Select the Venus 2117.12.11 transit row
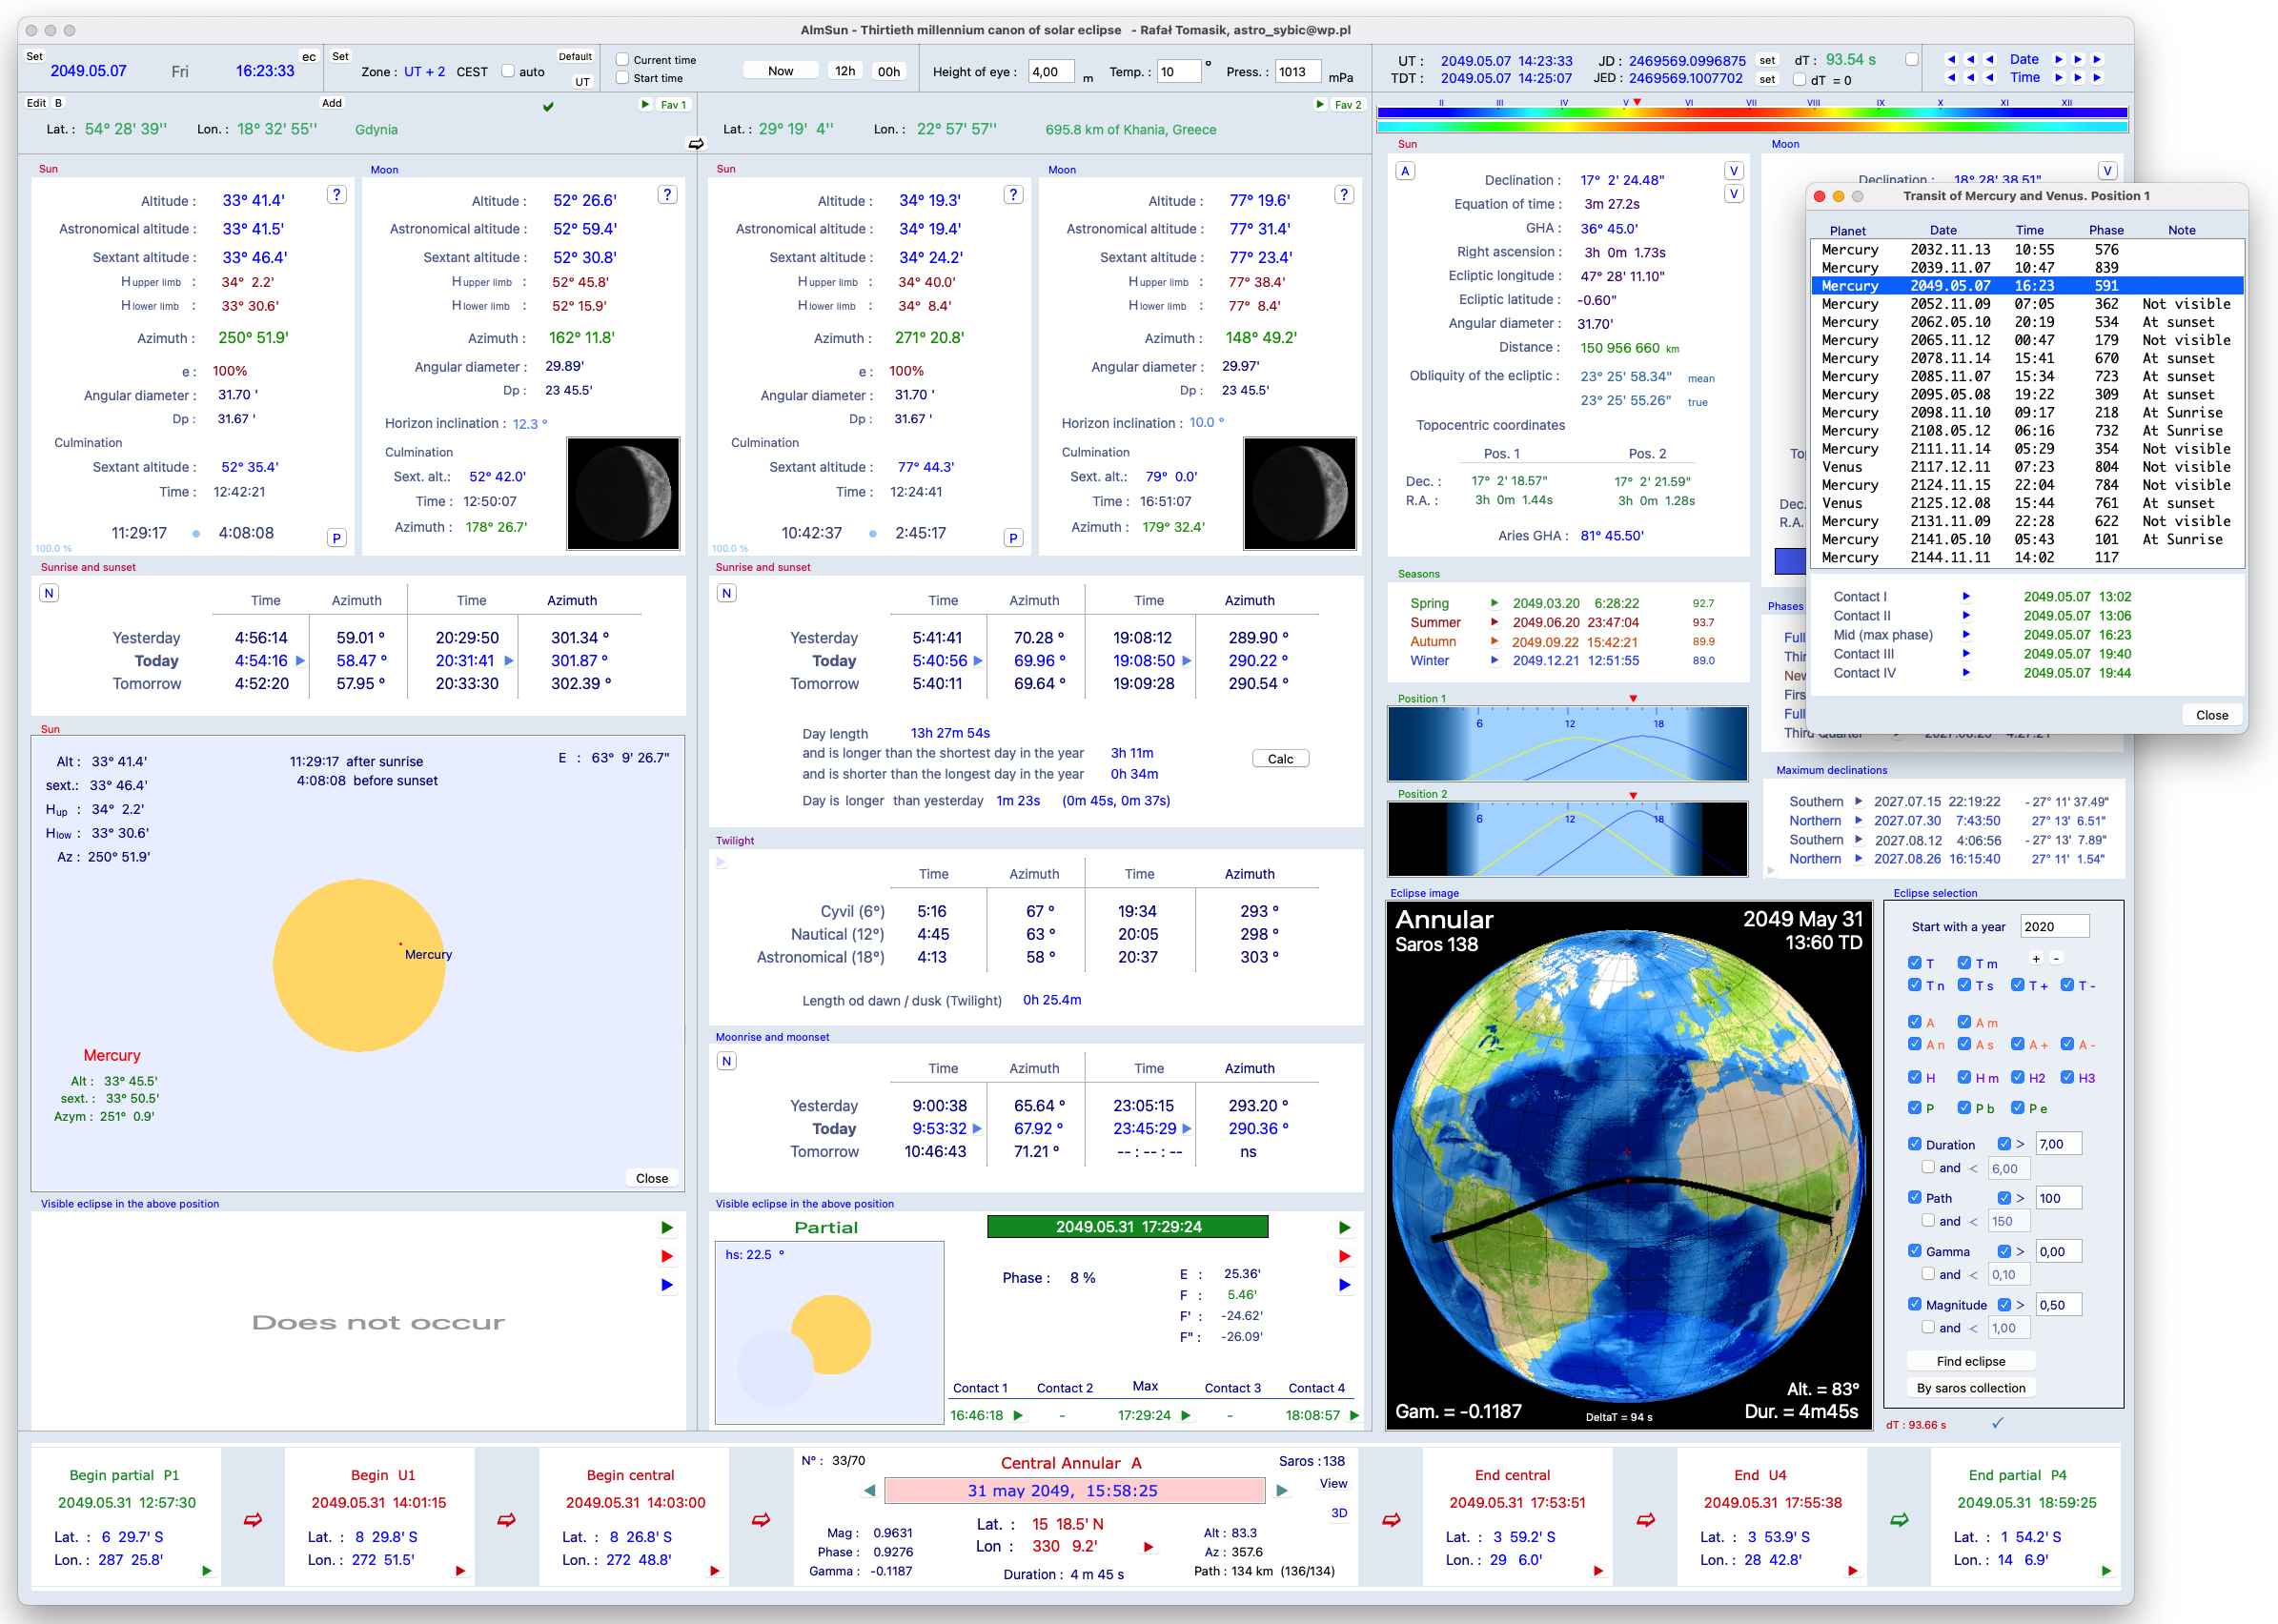2278x1624 pixels. click(x=2027, y=467)
